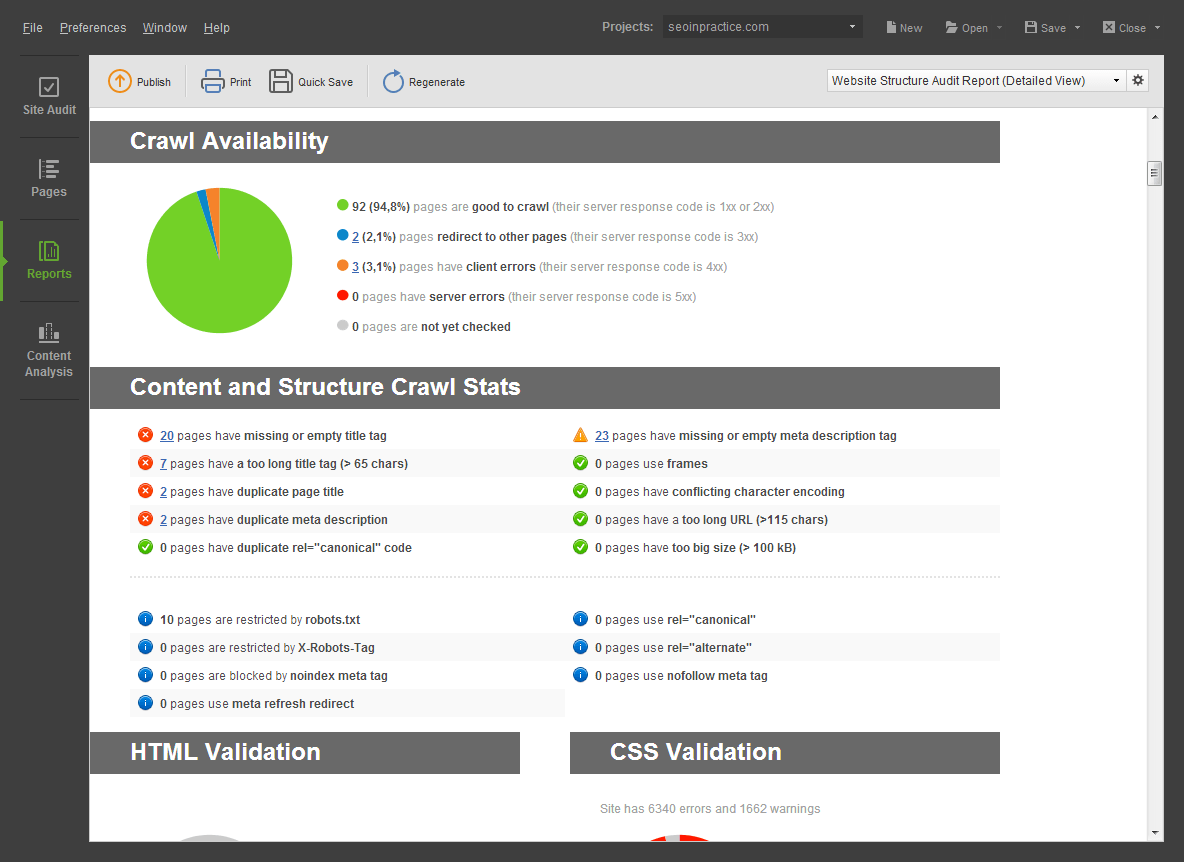This screenshot has height=862, width=1184.
Task: Open the File menu
Action: (33, 28)
